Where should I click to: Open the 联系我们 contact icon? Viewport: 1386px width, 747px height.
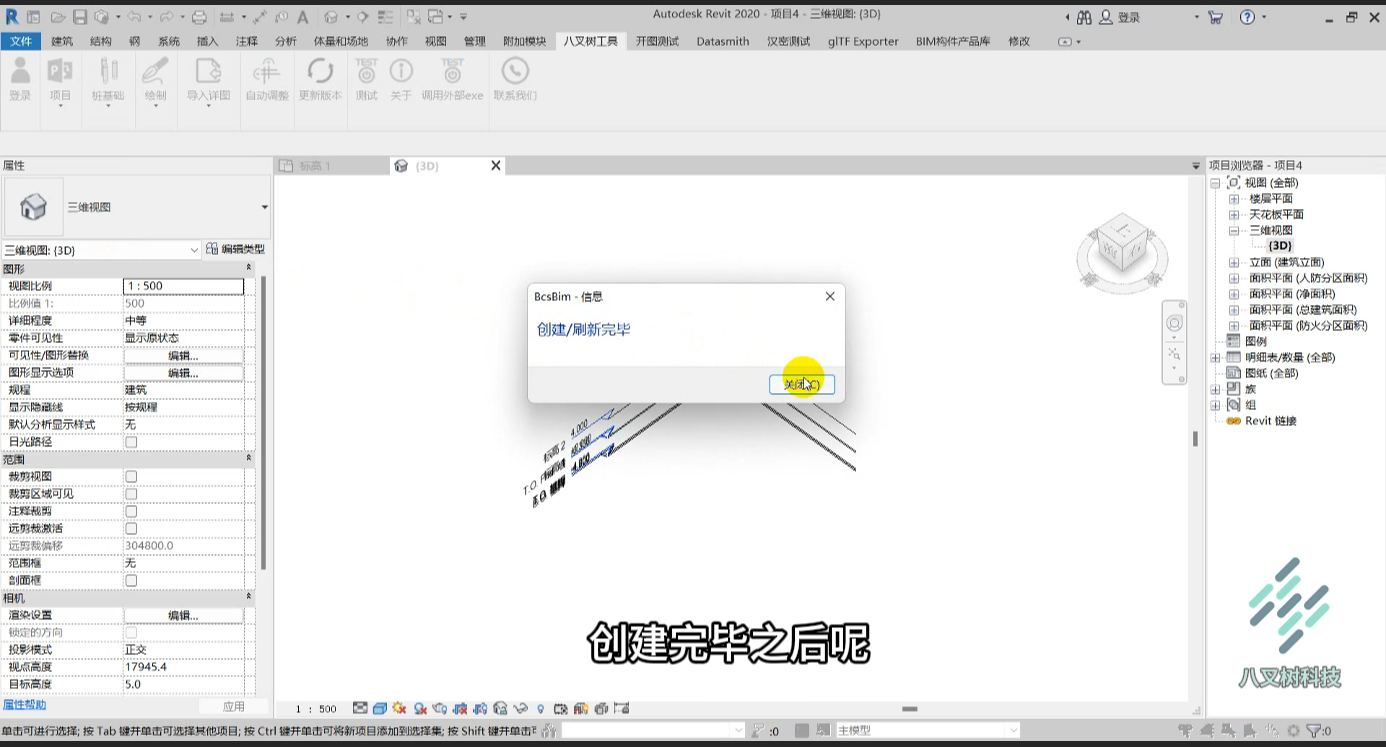tap(515, 79)
